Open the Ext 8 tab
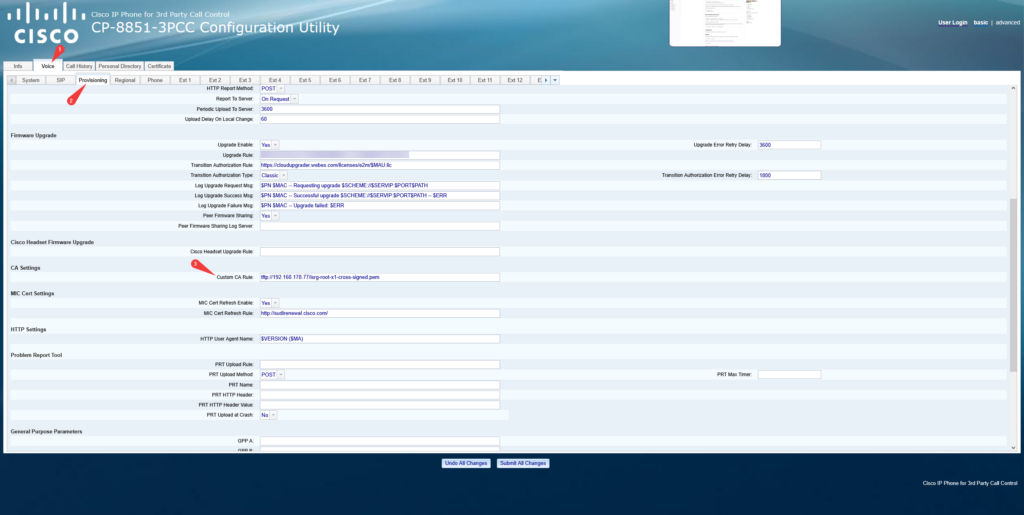1024x515 pixels. 395,80
